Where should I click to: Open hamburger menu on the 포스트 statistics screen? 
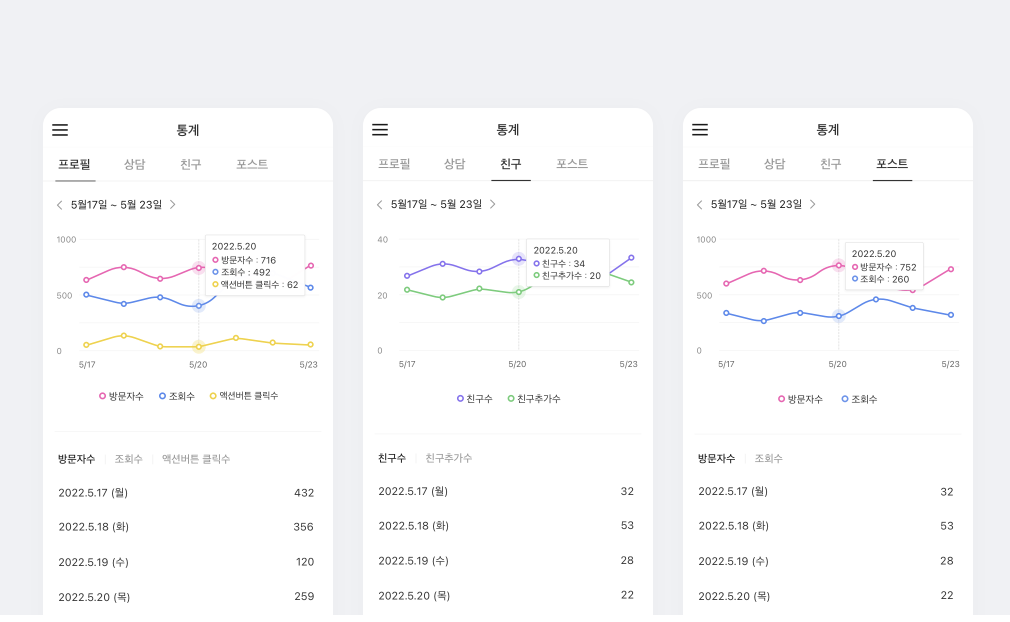[699, 129]
